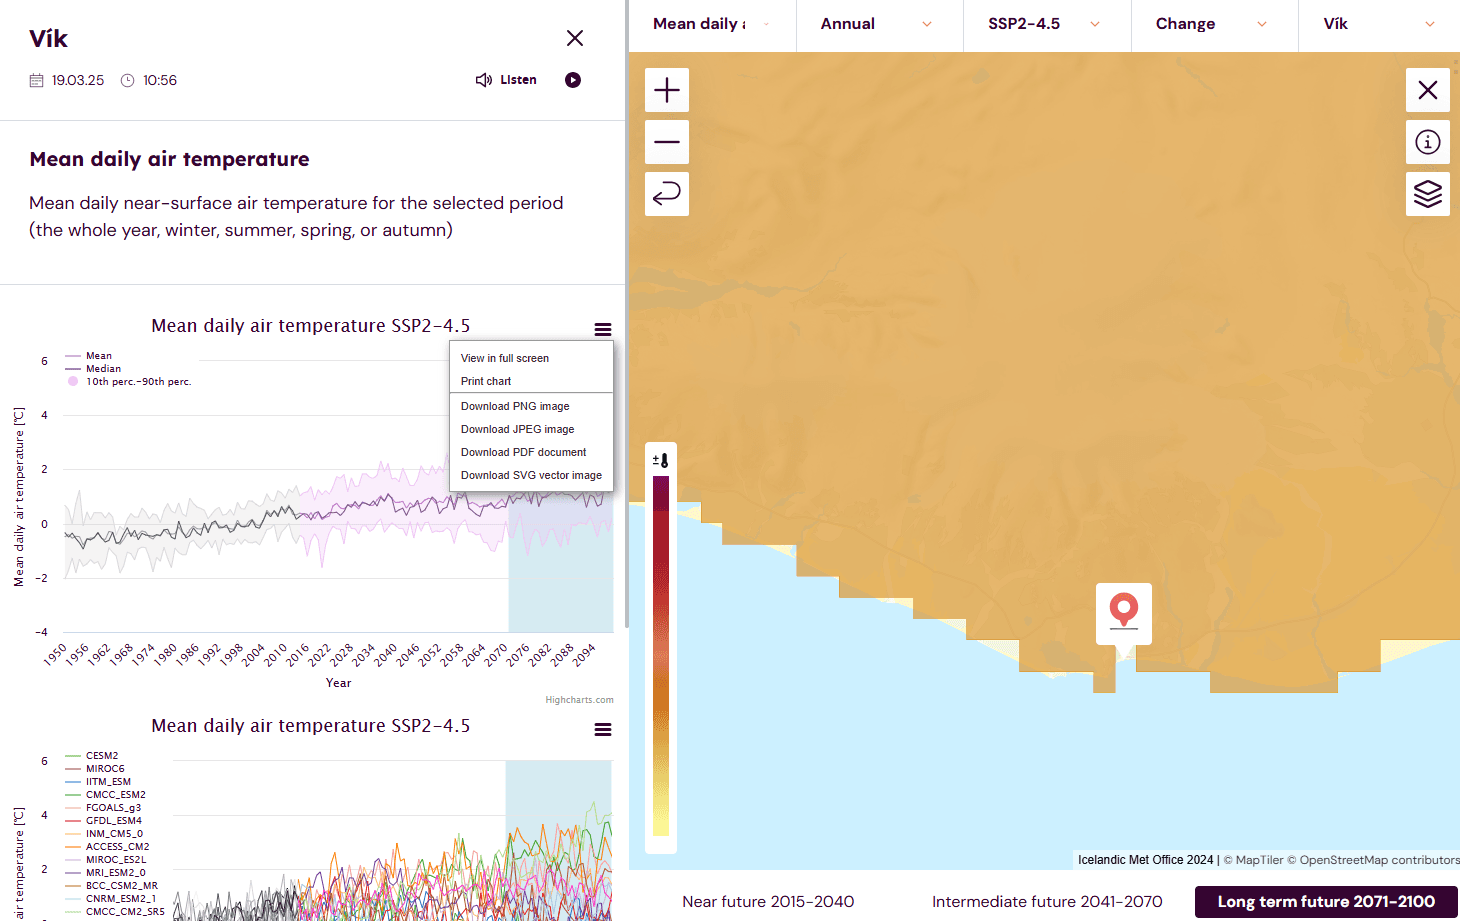The height and width of the screenshot is (921, 1460).
Task: Click the red location pin marker
Action: pyautogui.click(x=1124, y=609)
